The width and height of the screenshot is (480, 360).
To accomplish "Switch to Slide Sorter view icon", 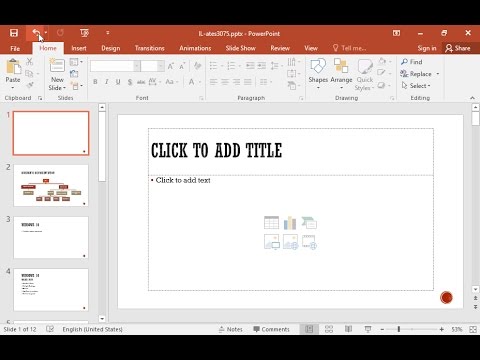I will 329,329.
